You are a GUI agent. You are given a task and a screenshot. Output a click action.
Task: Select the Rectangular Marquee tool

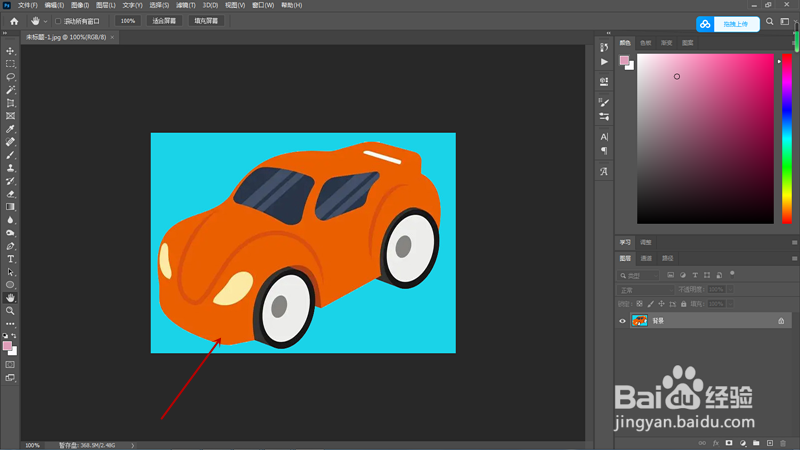coord(10,64)
